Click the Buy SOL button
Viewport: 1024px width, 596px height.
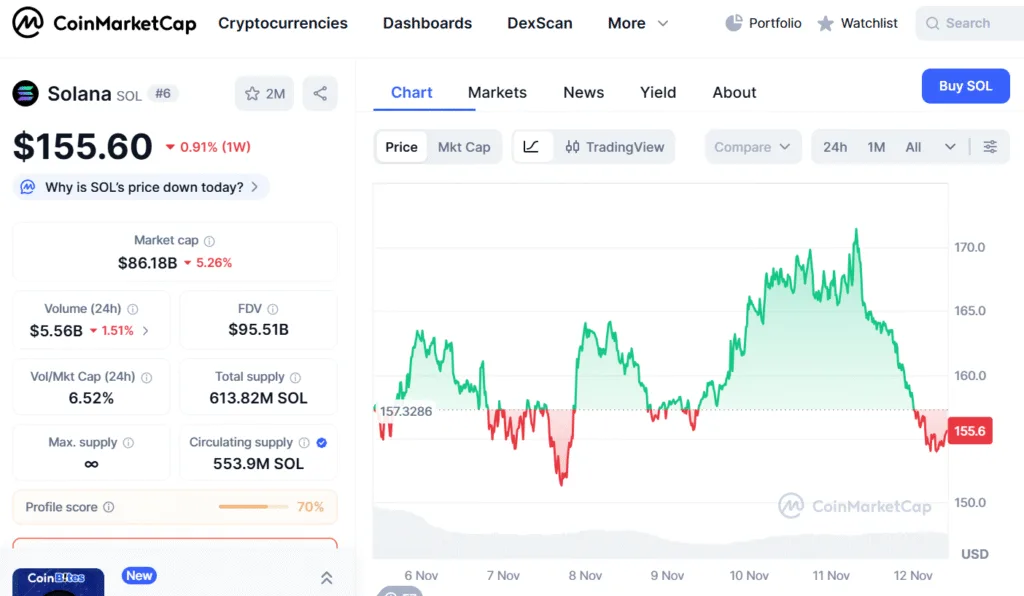[x=965, y=86]
